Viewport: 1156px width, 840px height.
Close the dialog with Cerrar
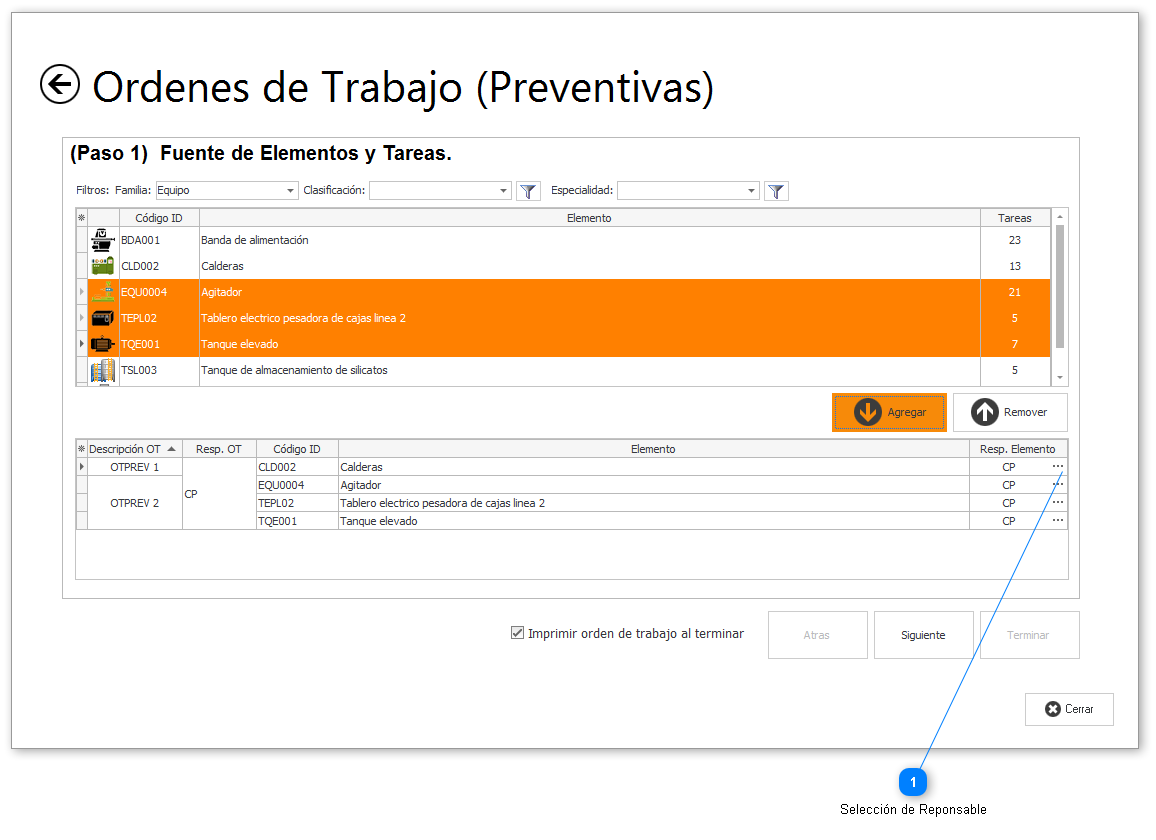click(1069, 709)
